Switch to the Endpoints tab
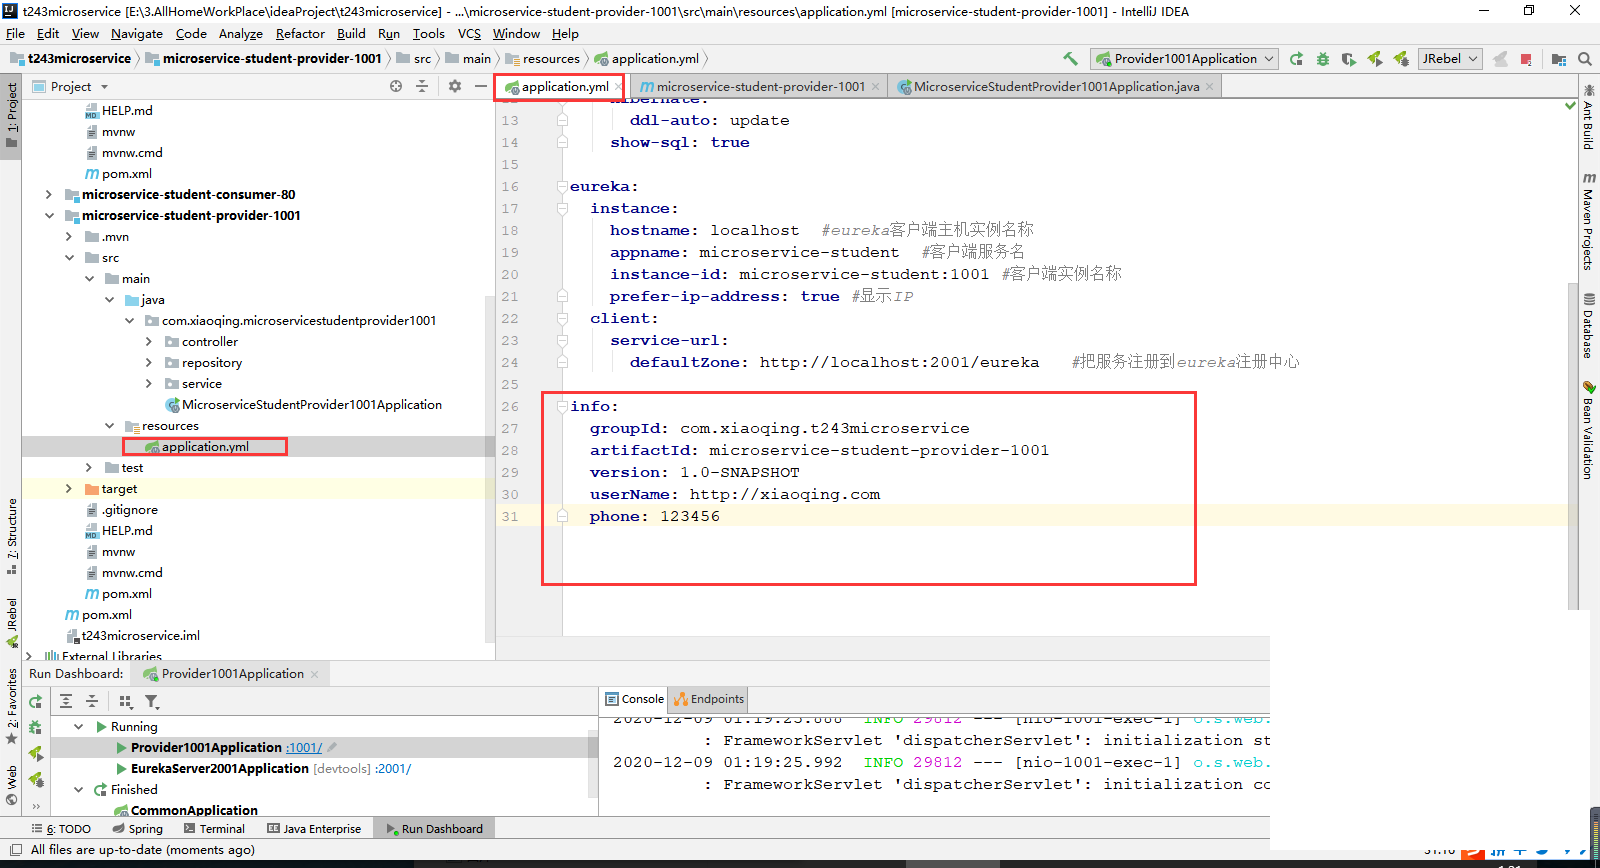The height and width of the screenshot is (868, 1600). tap(709, 699)
